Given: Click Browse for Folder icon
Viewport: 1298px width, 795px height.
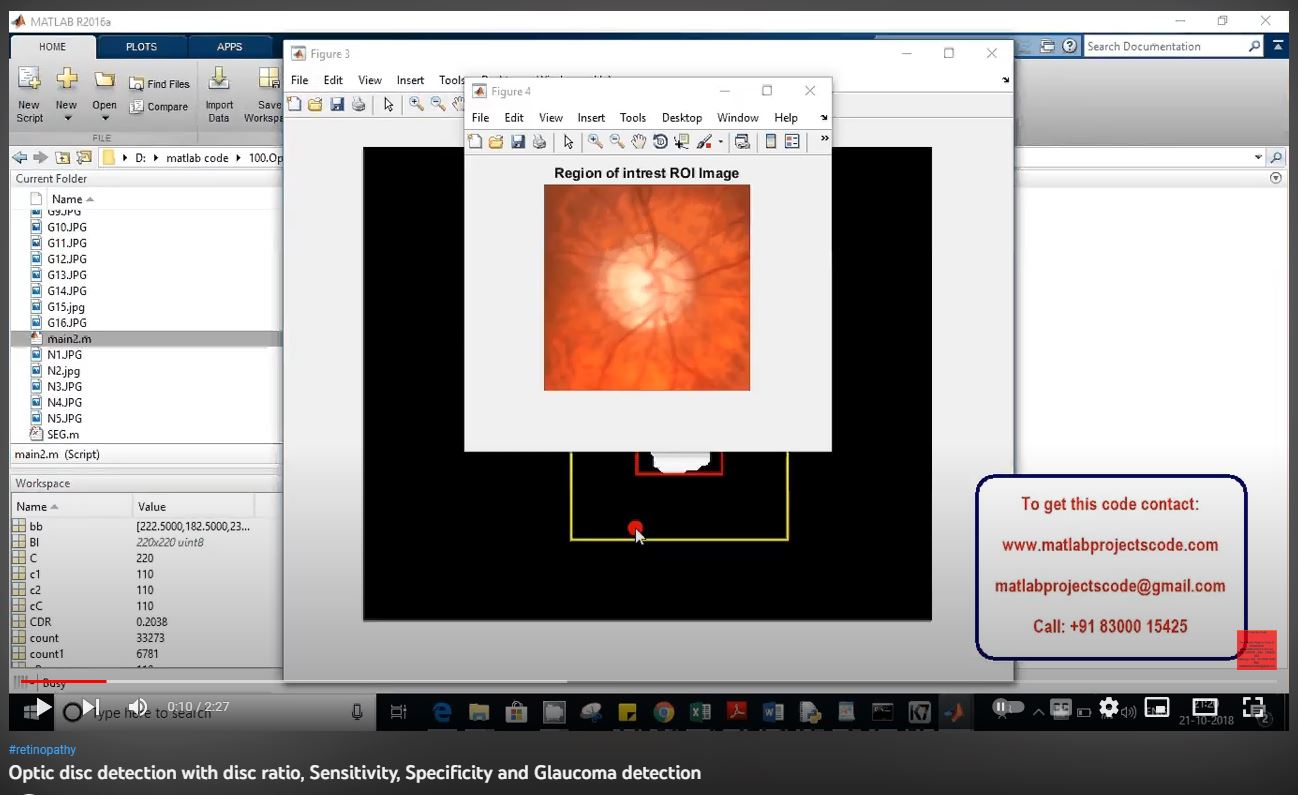Looking at the screenshot, I should 84,158.
